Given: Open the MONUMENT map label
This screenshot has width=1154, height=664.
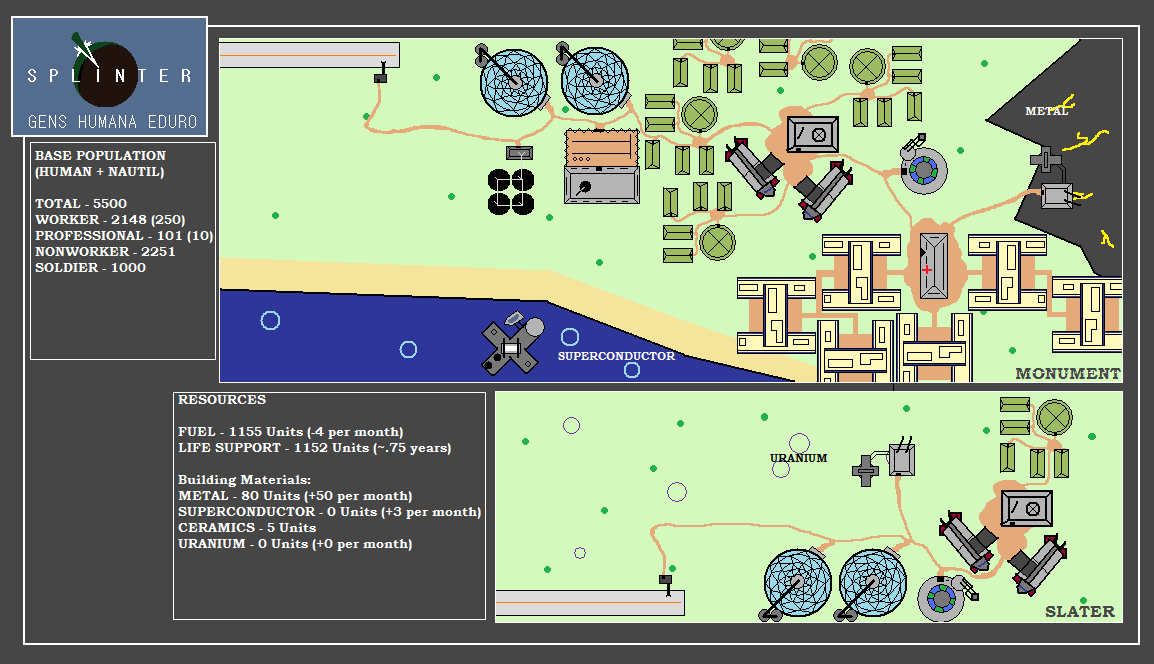Looking at the screenshot, I should (x=1067, y=374).
